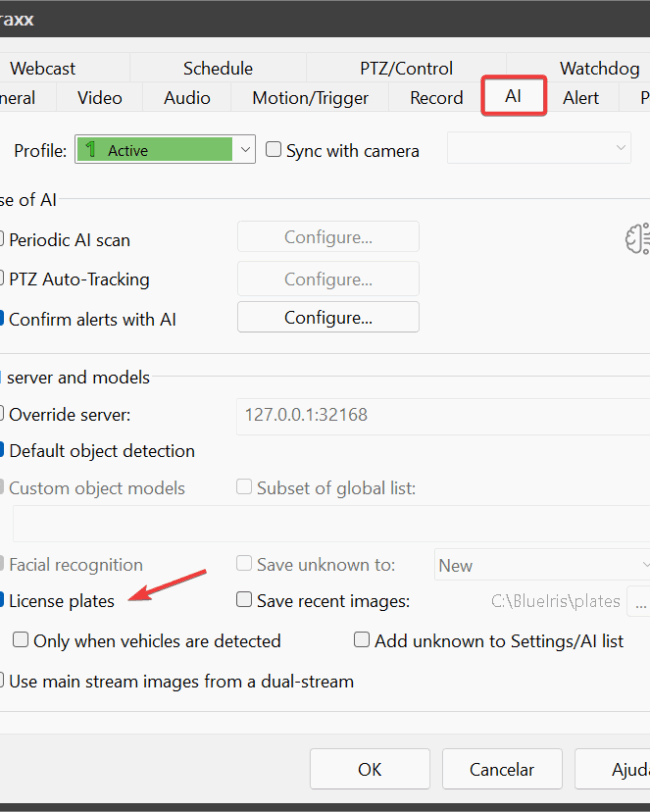Click the browse button for plates folder
650x812 pixels.
click(x=638, y=601)
